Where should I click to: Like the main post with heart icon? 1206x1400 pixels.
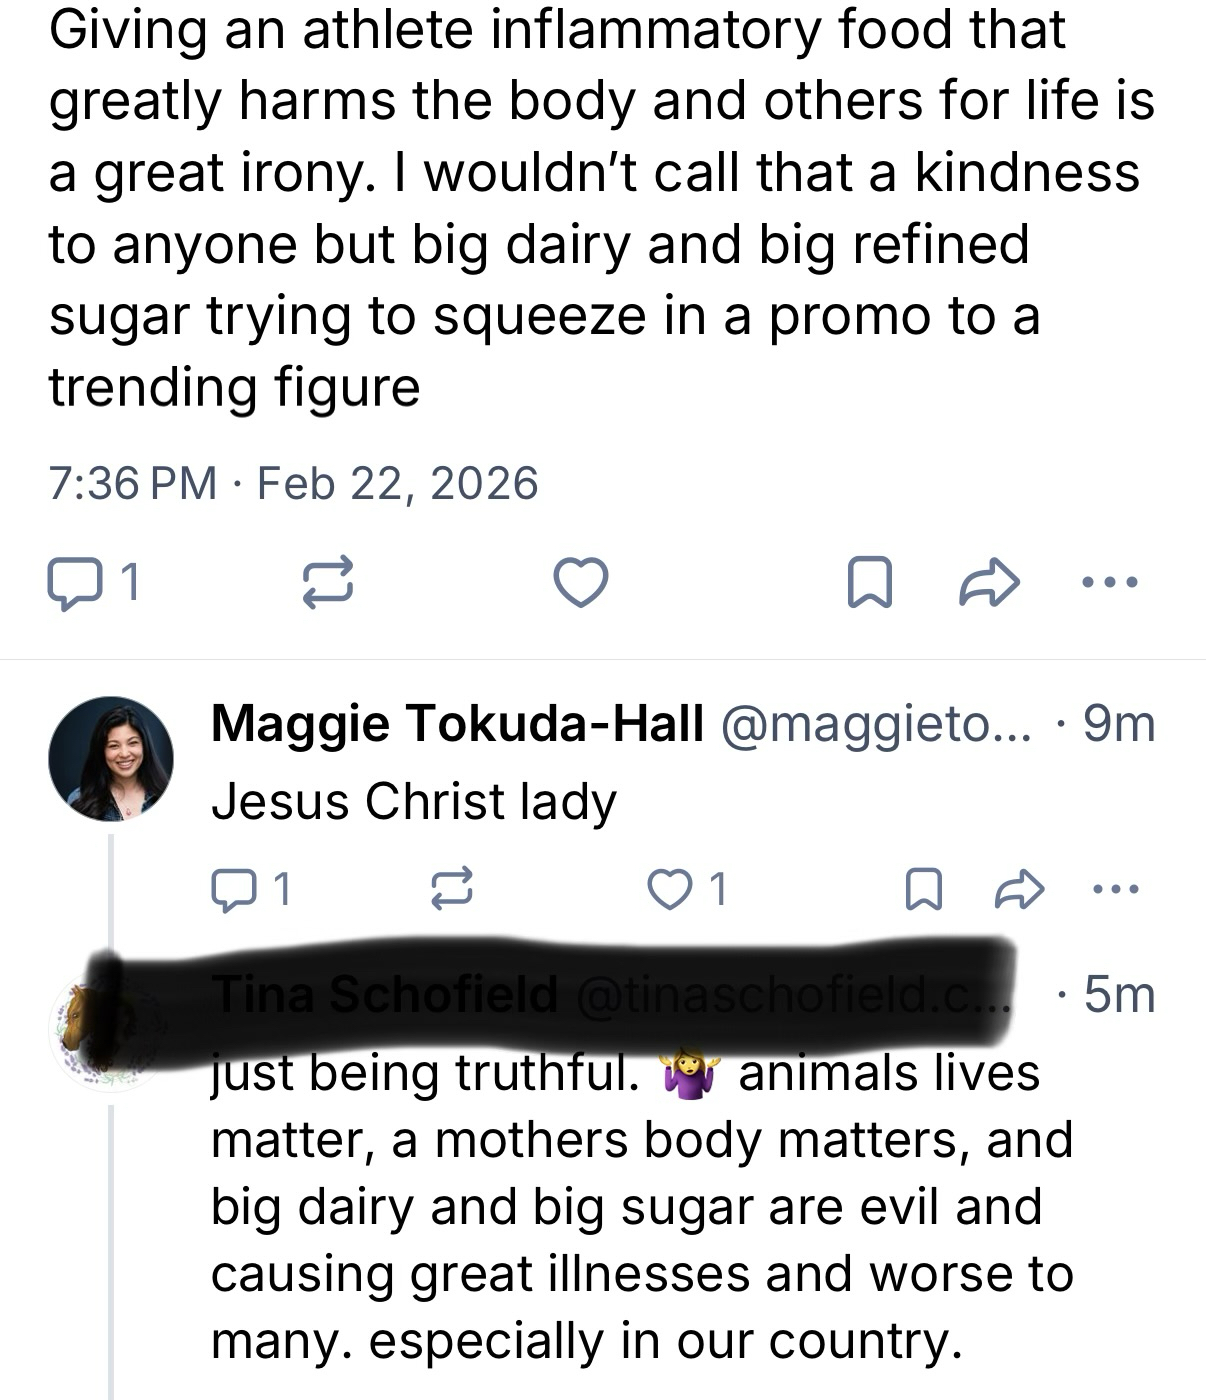point(581,583)
